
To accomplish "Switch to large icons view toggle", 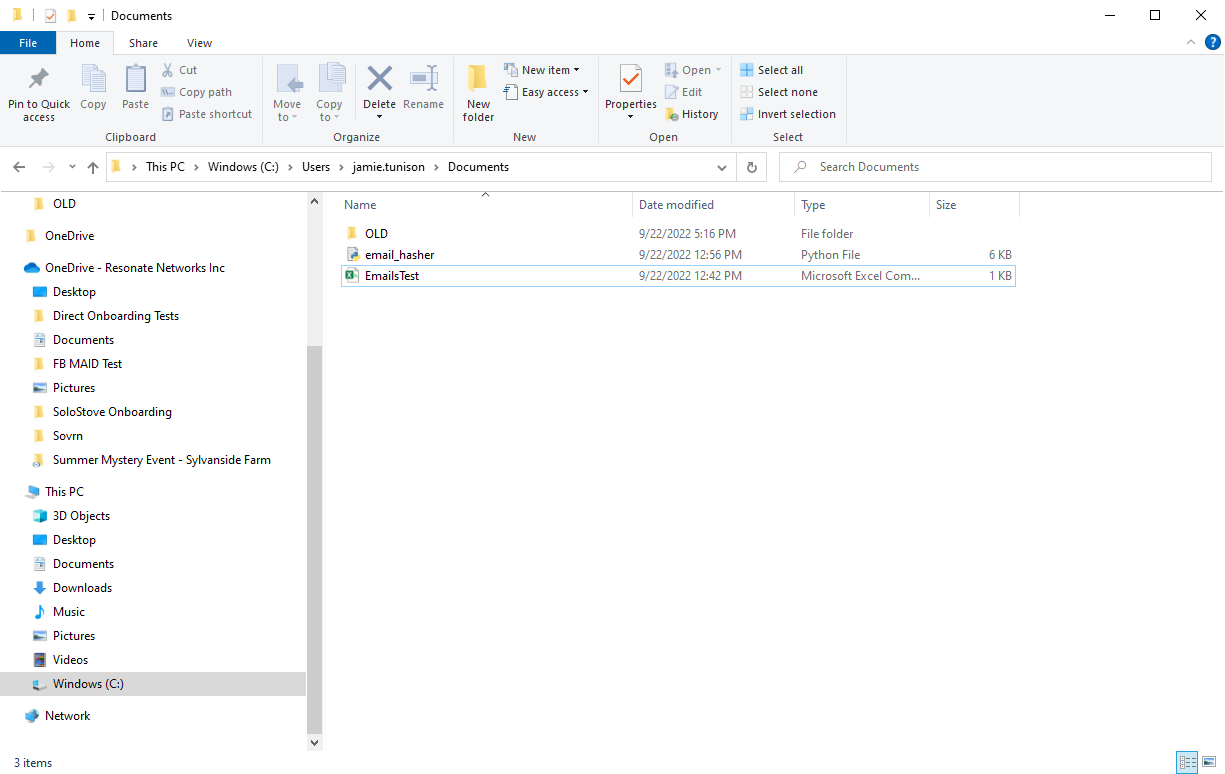I will (1211, 763).
